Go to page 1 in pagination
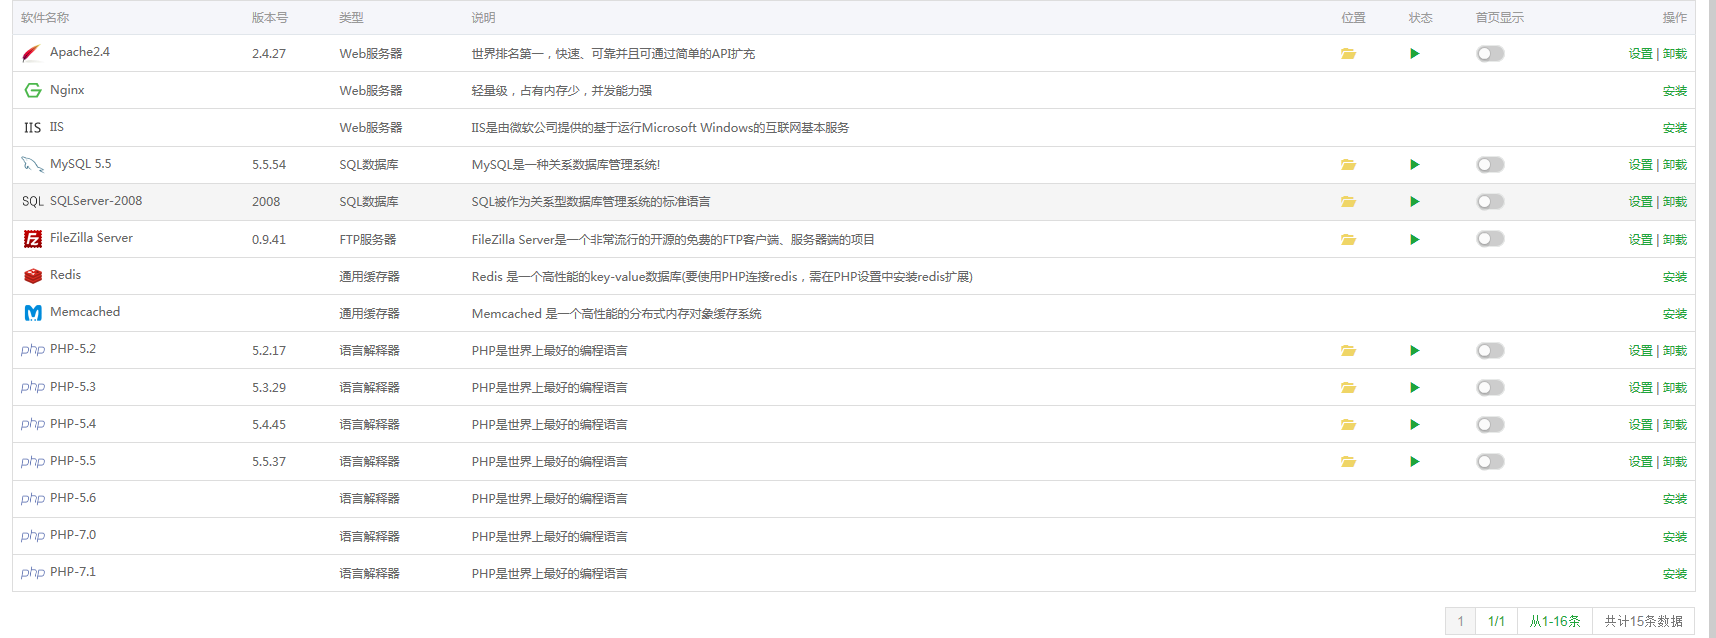Screen dimensions: 1716x638 1460,621
